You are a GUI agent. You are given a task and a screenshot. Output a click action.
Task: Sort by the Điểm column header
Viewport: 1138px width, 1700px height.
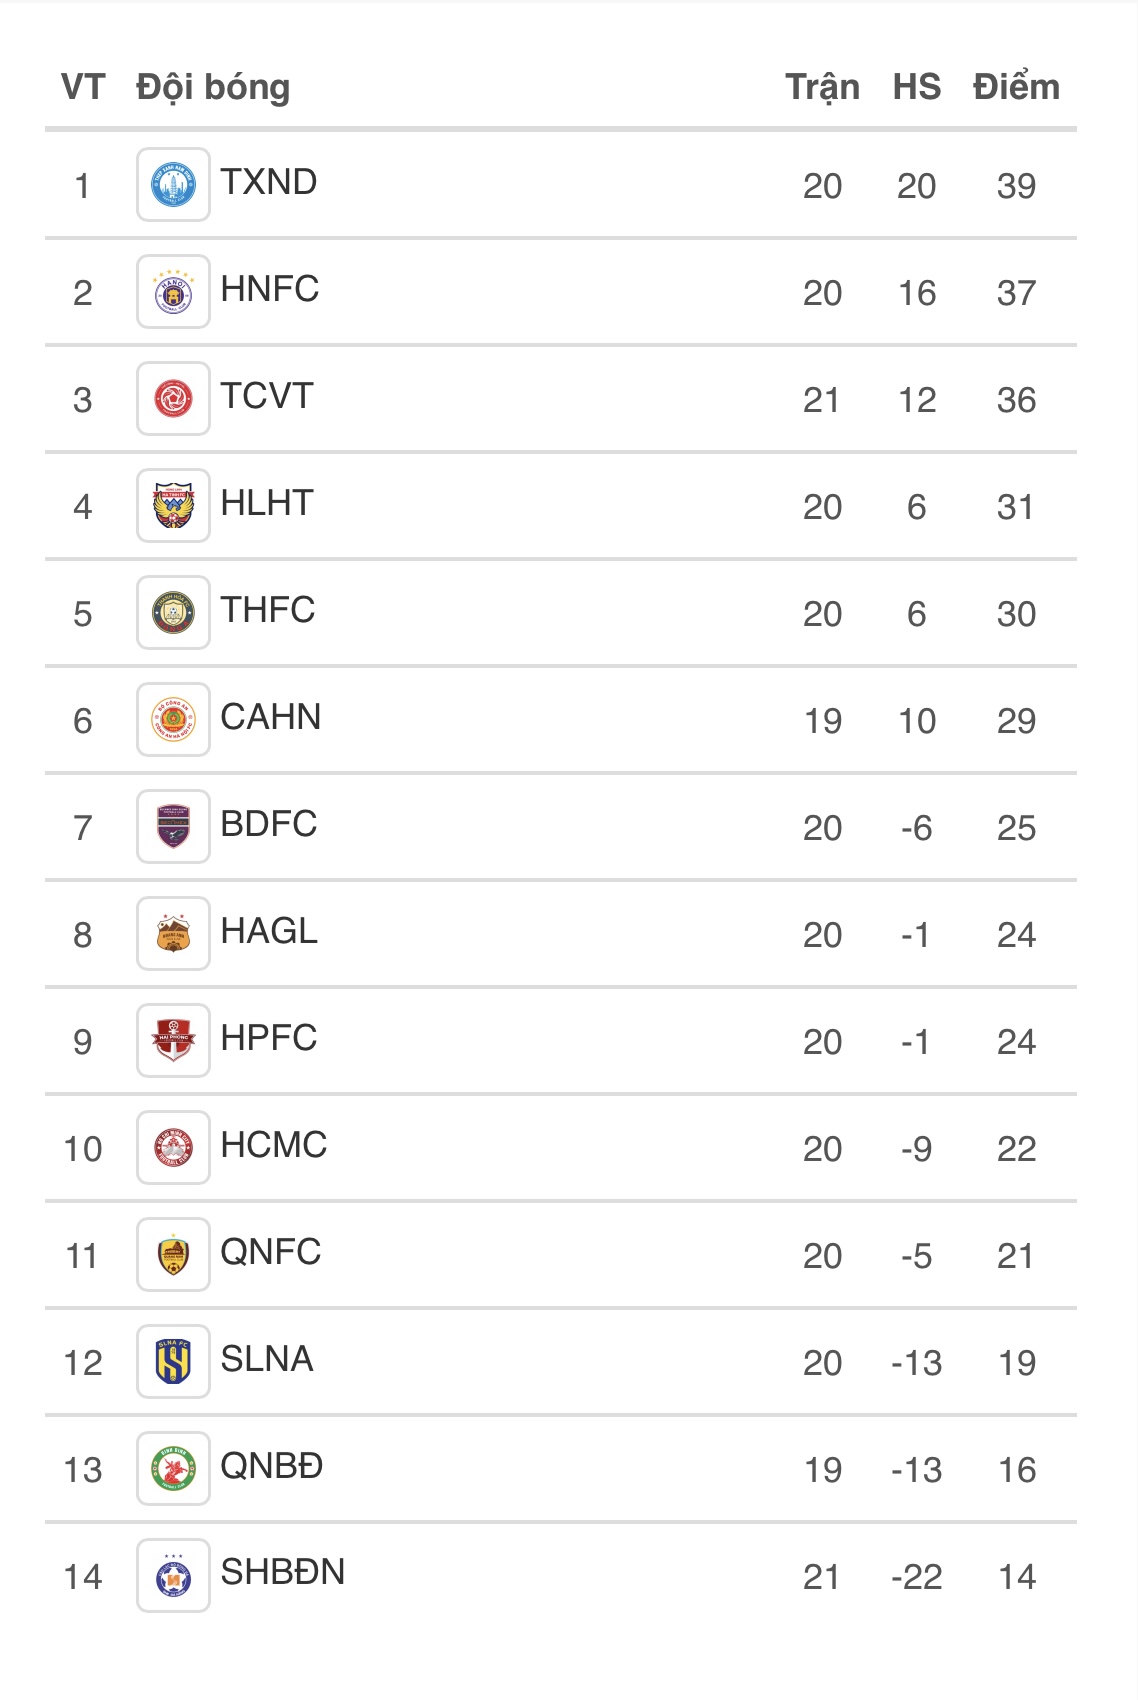click(1016, 87)
